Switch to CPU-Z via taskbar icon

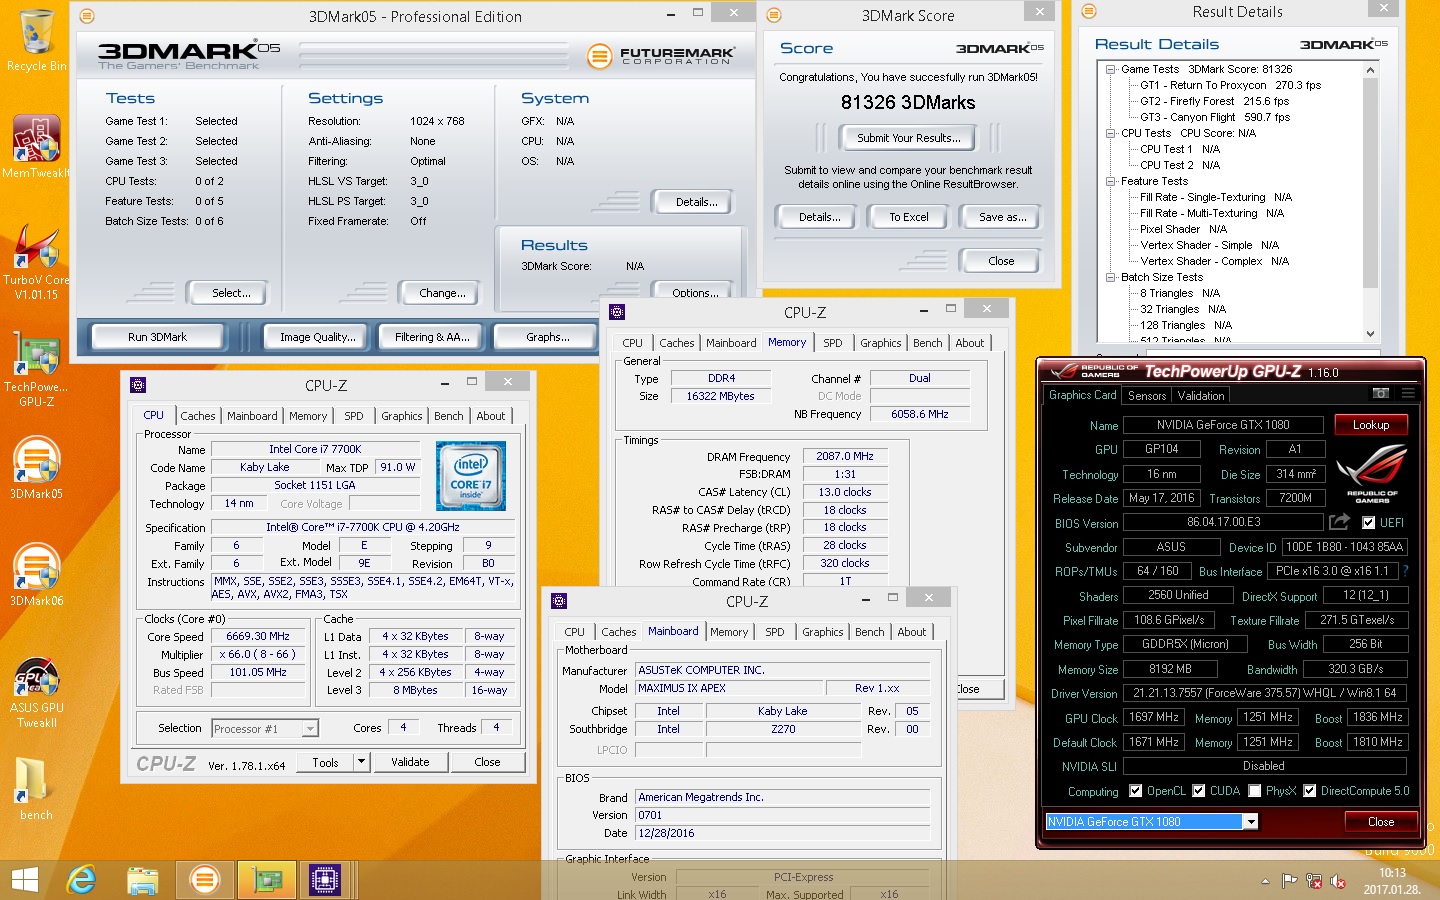[x=326, y=880]
